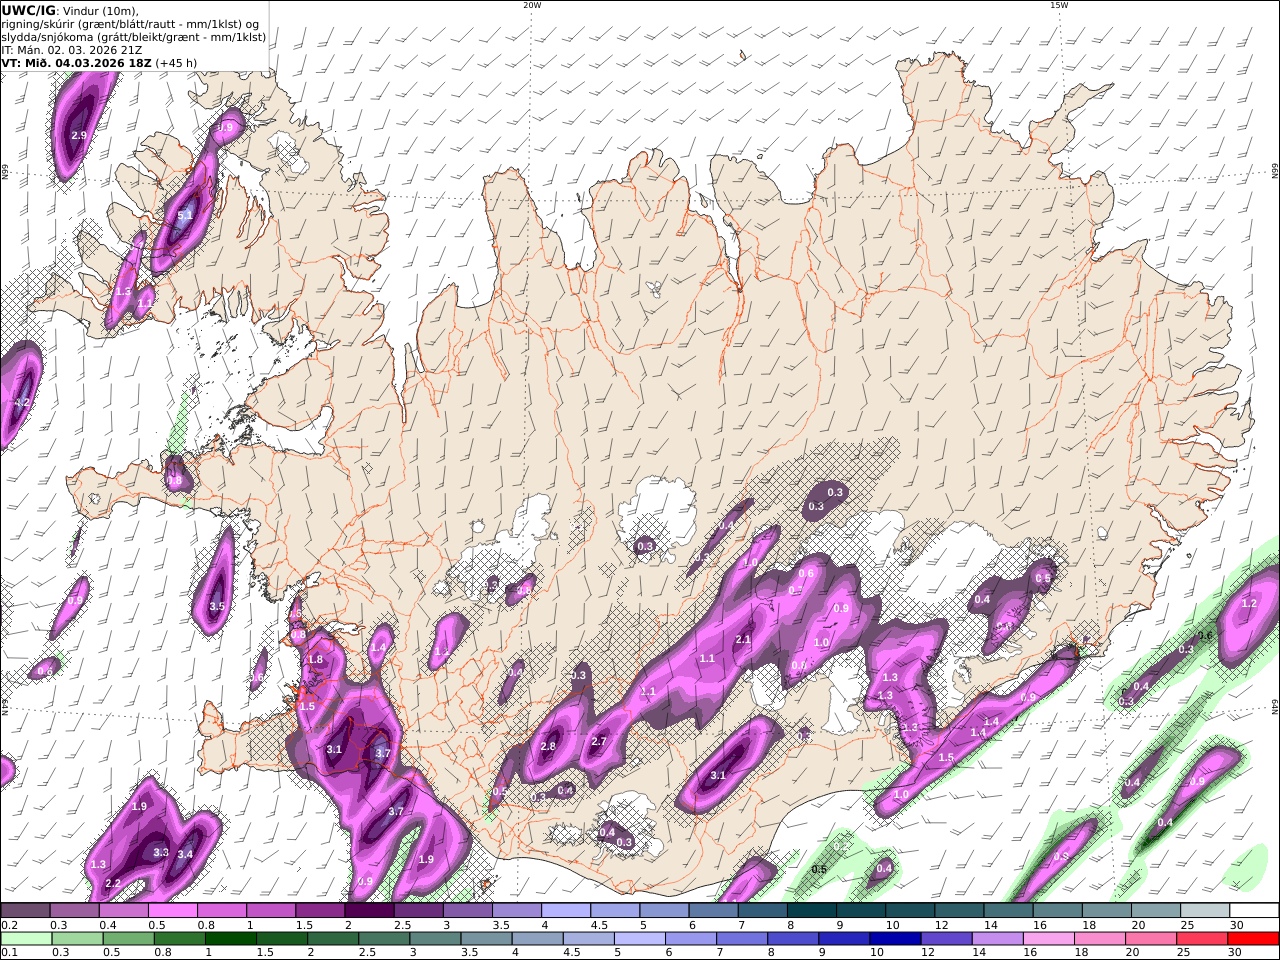Select the 2.1 value in the central highlands band
Viewport: 1280px width, 960px height.
[x=743, y=639]
